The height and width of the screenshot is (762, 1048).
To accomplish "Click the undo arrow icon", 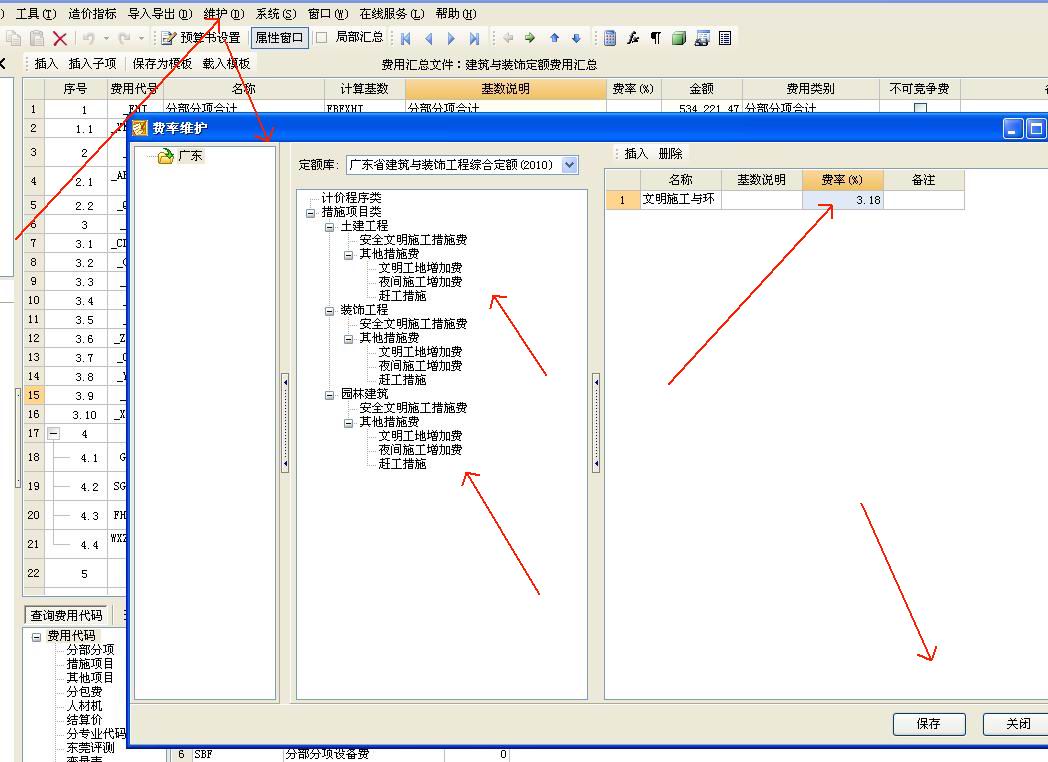I will (x=89, y=38).
